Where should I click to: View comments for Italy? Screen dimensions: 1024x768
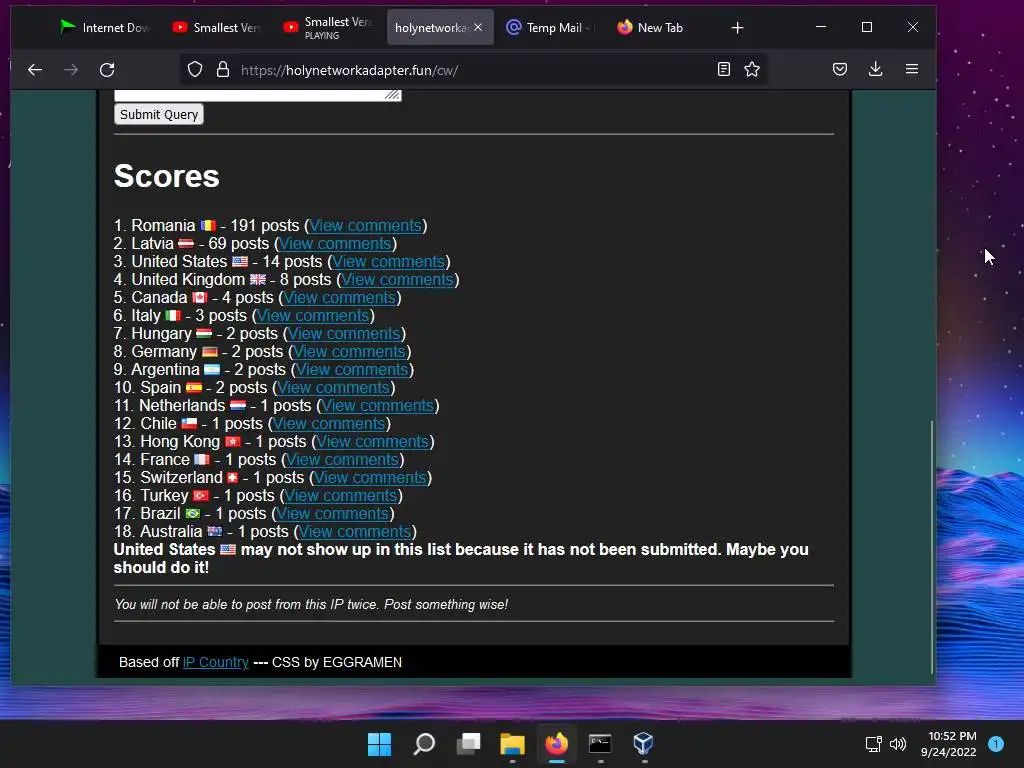click(x=313, y=315)
